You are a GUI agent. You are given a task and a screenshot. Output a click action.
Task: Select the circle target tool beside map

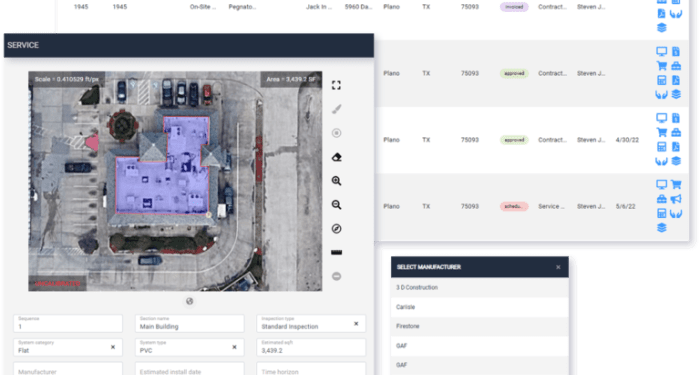(337, 133)
